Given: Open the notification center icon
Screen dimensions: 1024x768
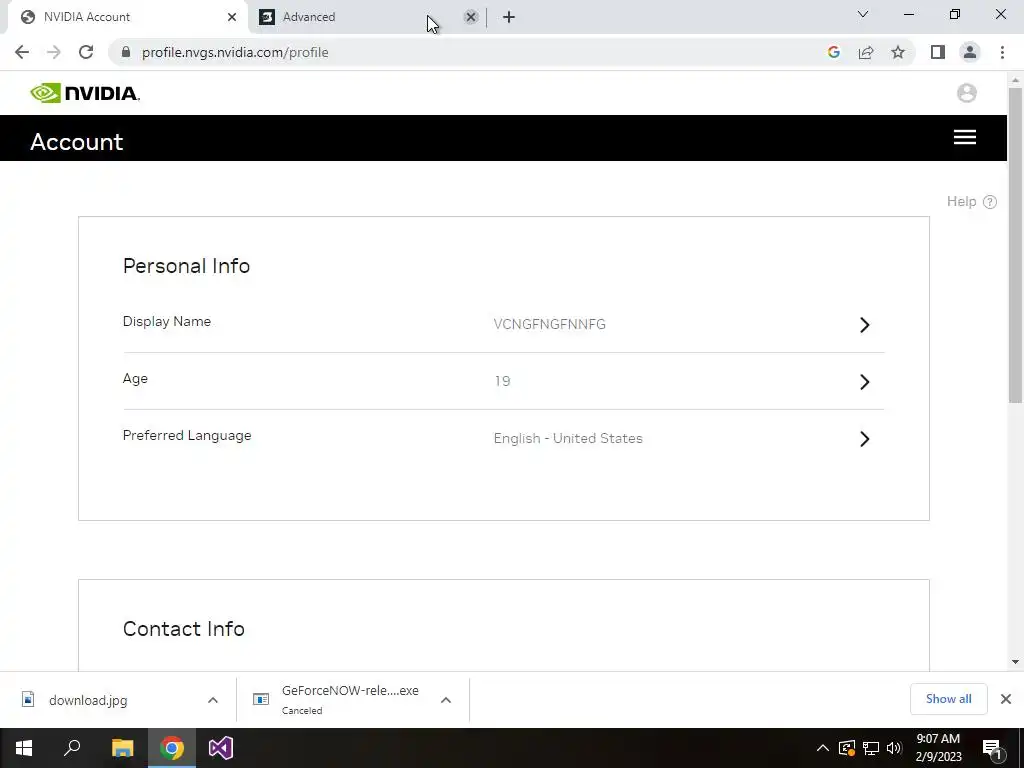Looking at the screenshot, I should tap(992, 749).
